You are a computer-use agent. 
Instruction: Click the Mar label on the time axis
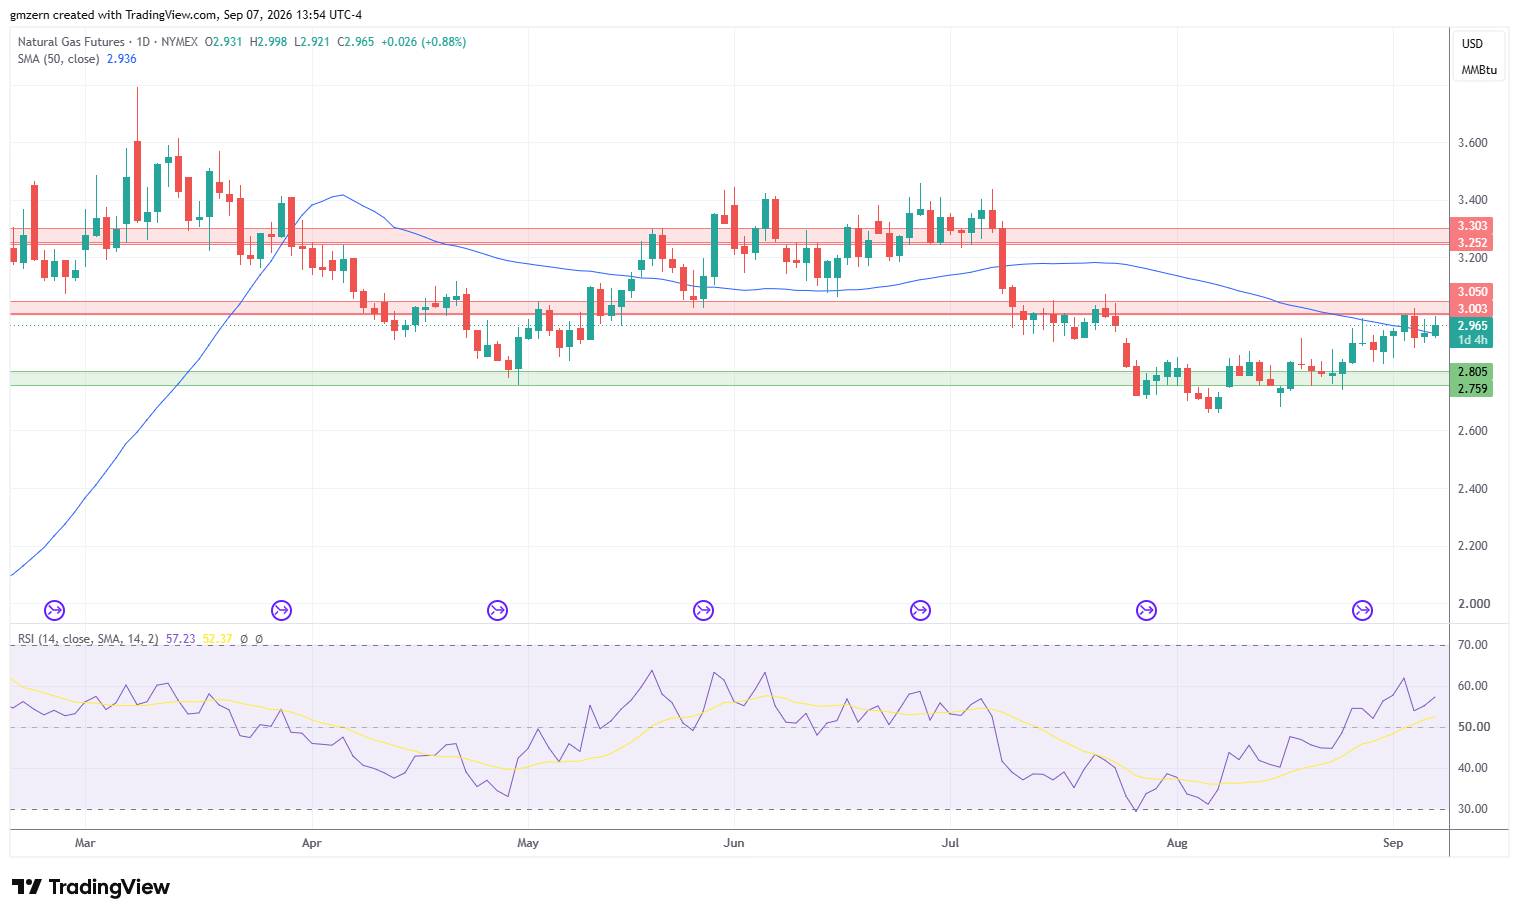pyautogui.click(x=85, y=843)
